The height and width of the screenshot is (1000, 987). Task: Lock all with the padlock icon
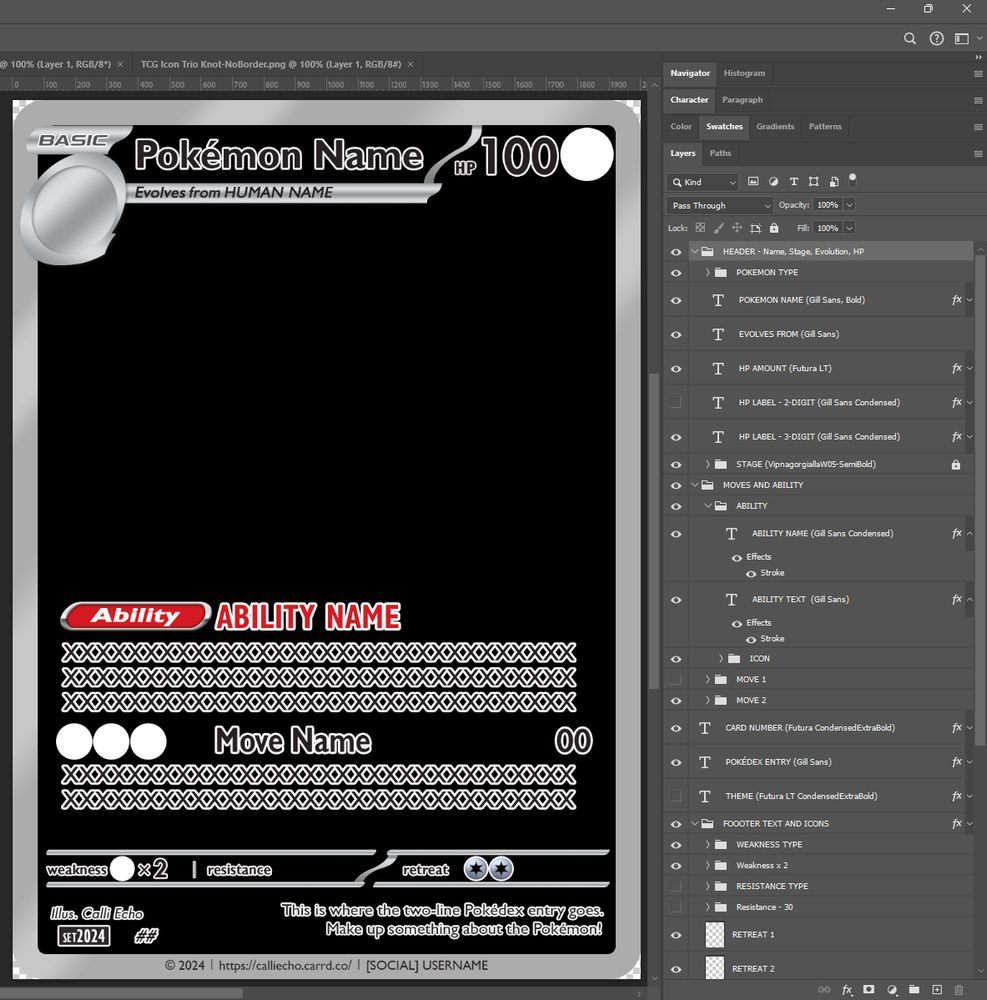pyautogui.click(x=774, y=228)
